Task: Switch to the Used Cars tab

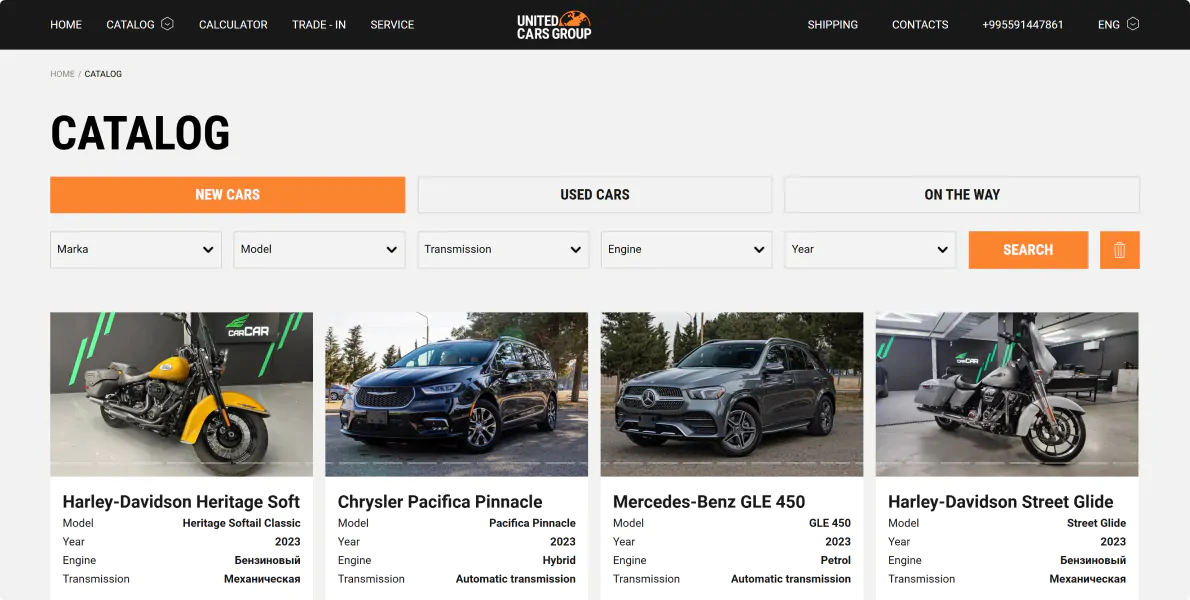Action: (595, 195)
